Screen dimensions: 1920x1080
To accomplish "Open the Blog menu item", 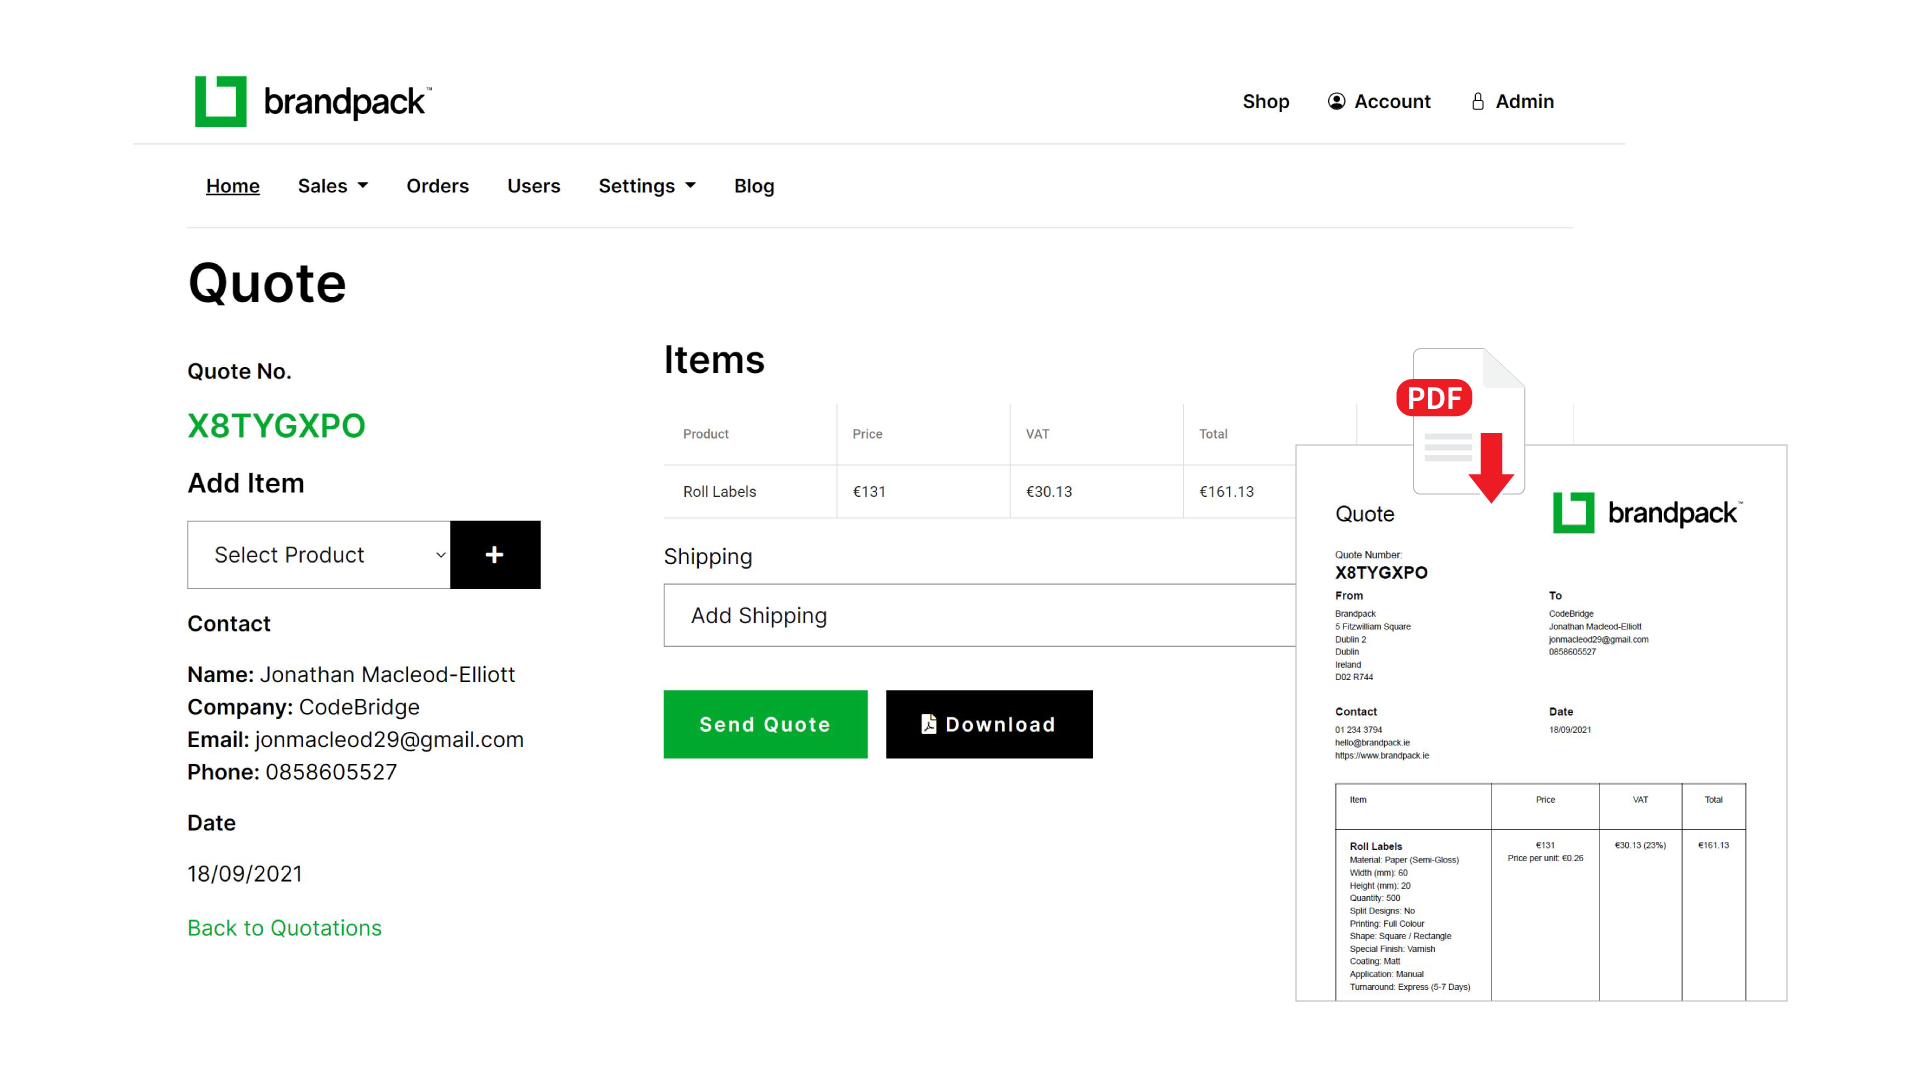I will (753, 186).
